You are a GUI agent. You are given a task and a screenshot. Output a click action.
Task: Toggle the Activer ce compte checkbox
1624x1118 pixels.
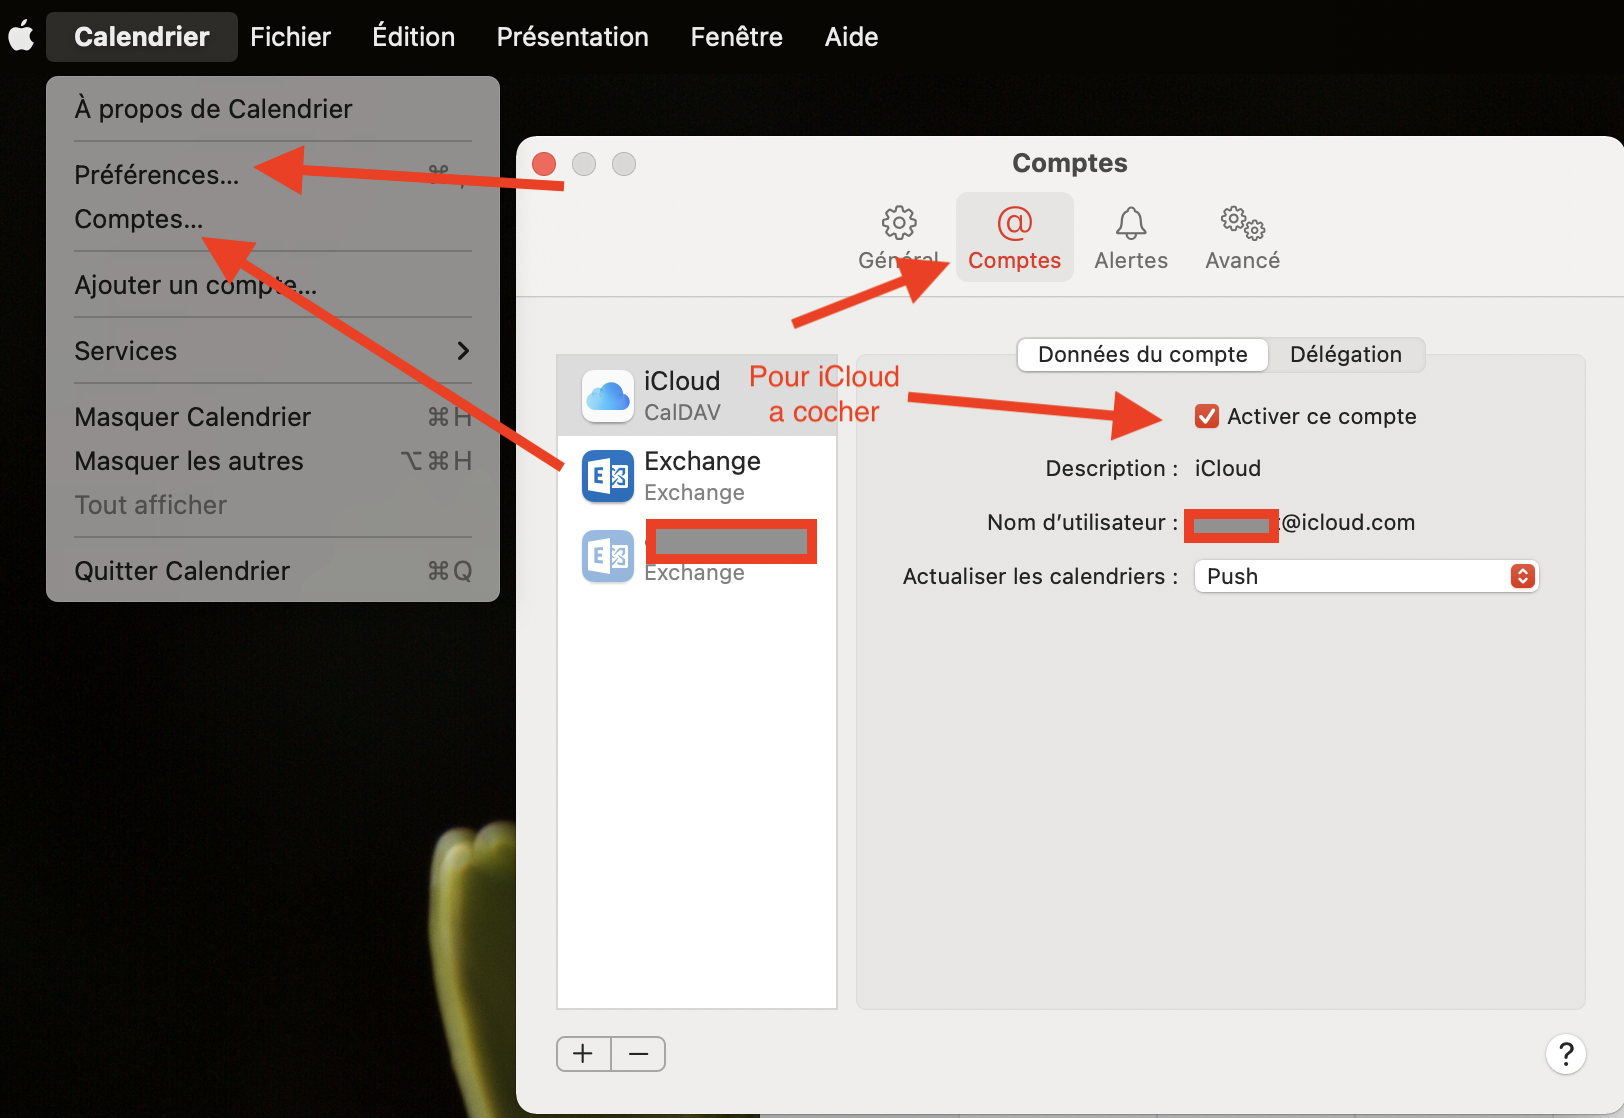click(x=1207, y=416)
